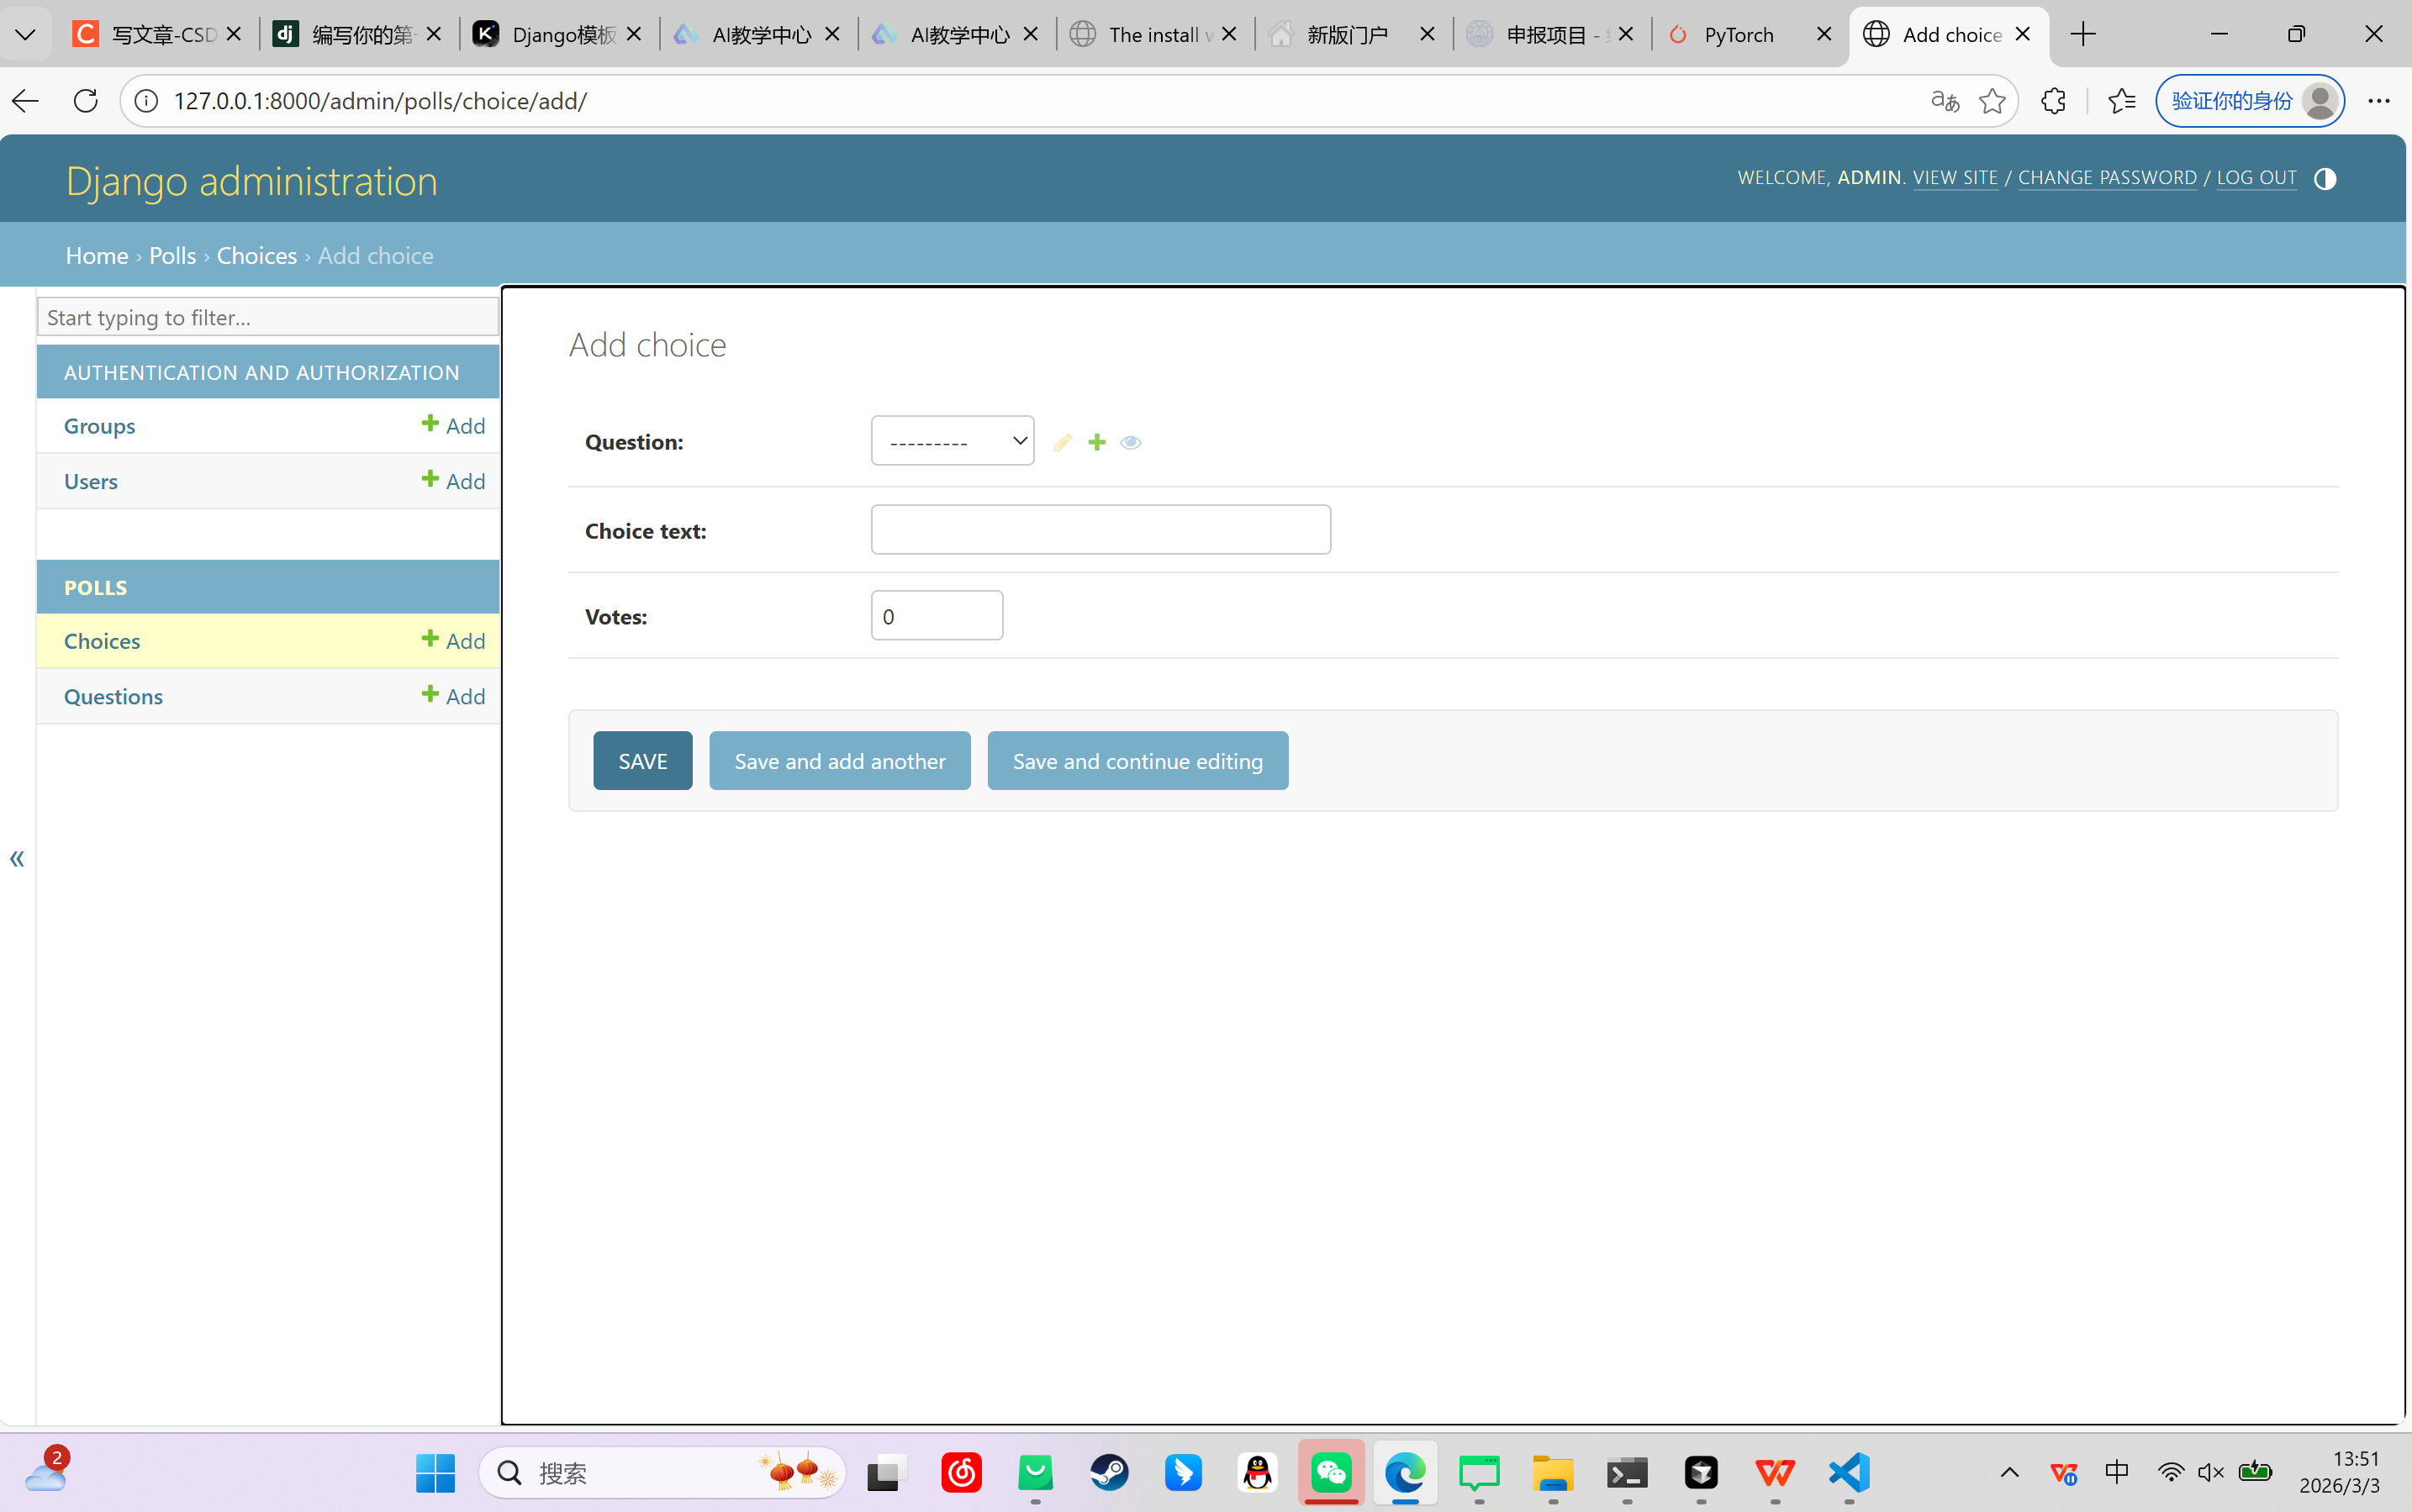Click Save and add another
This screenshot has height=1512, width=2412.
839,761
